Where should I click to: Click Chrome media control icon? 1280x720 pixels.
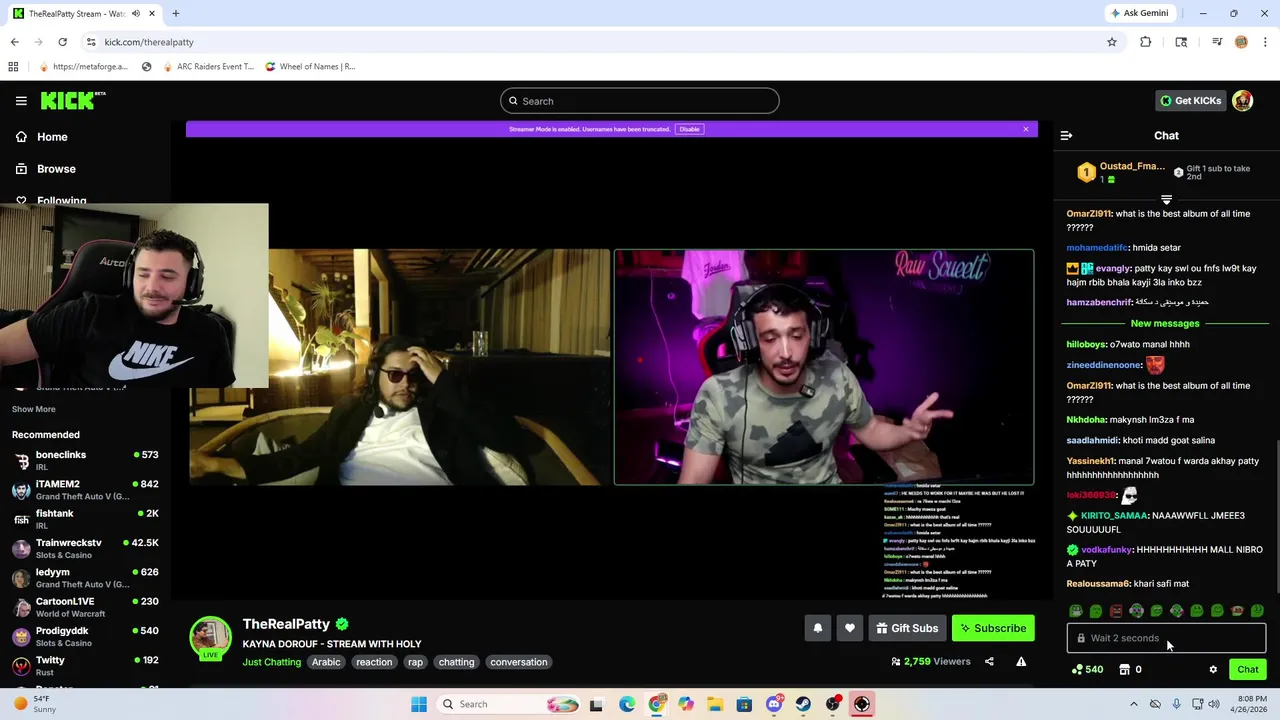pos(1217,42)
